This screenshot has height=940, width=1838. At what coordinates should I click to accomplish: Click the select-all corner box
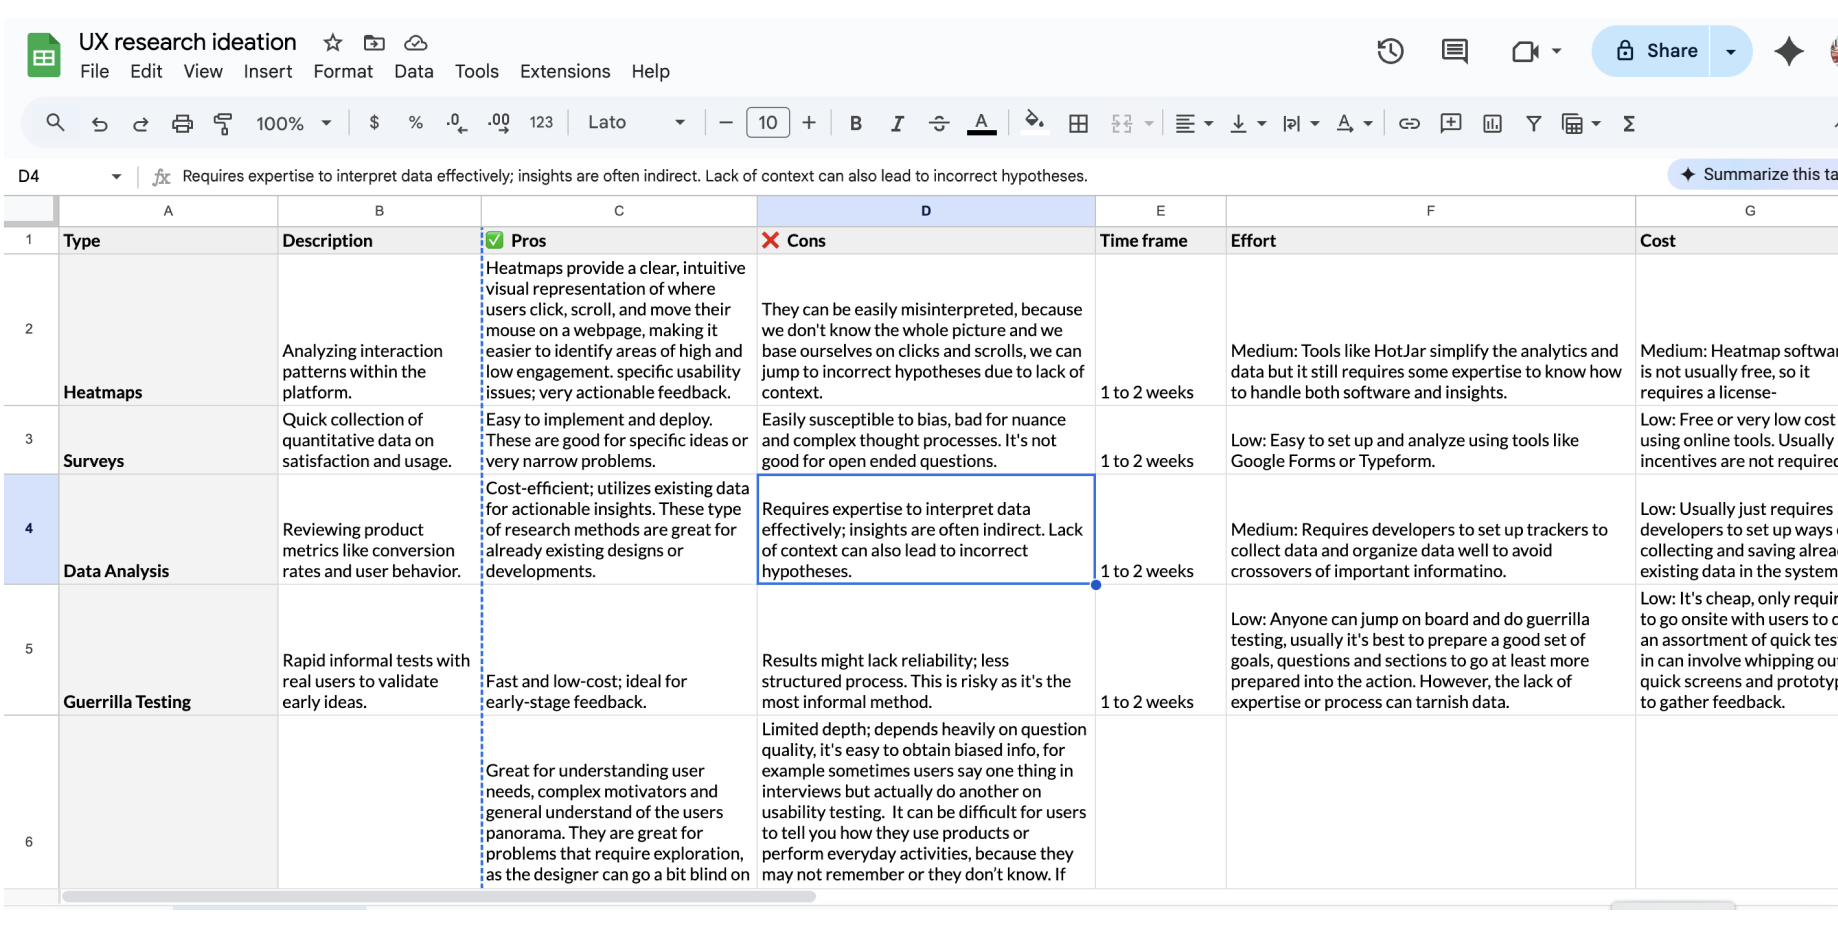29,210
